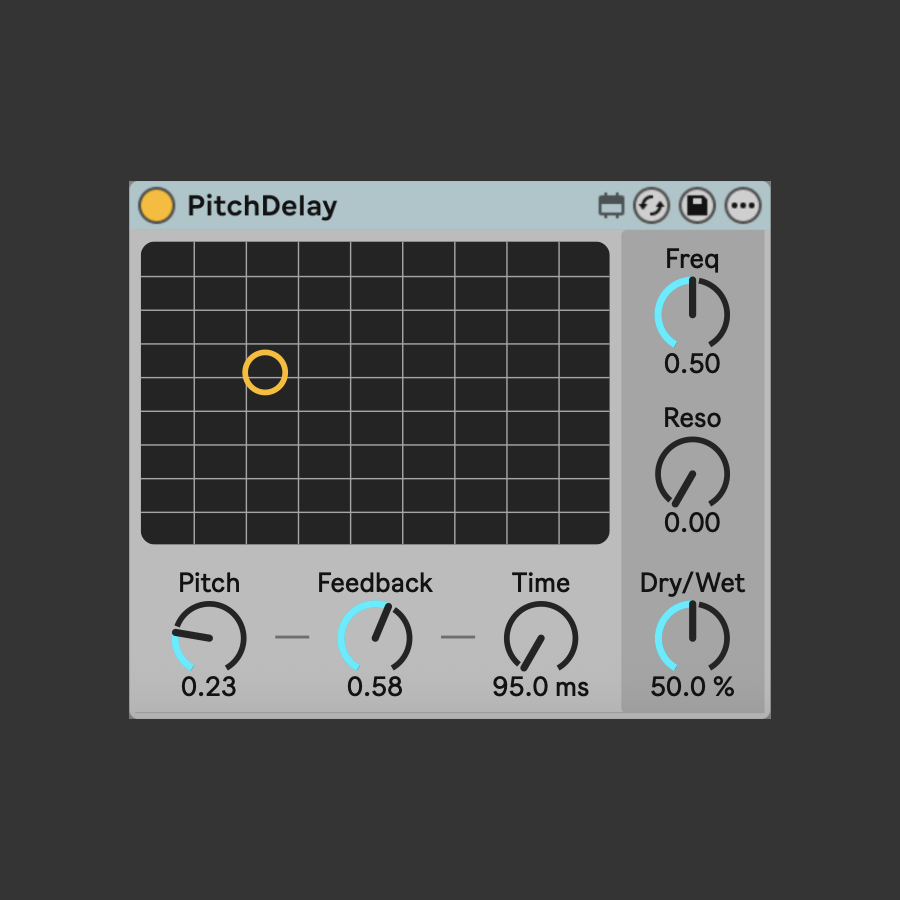The height and width of the screenshot is (900, 900).
Task: Select the 0.58 Feedback value field
Action: tap(375, 686)
